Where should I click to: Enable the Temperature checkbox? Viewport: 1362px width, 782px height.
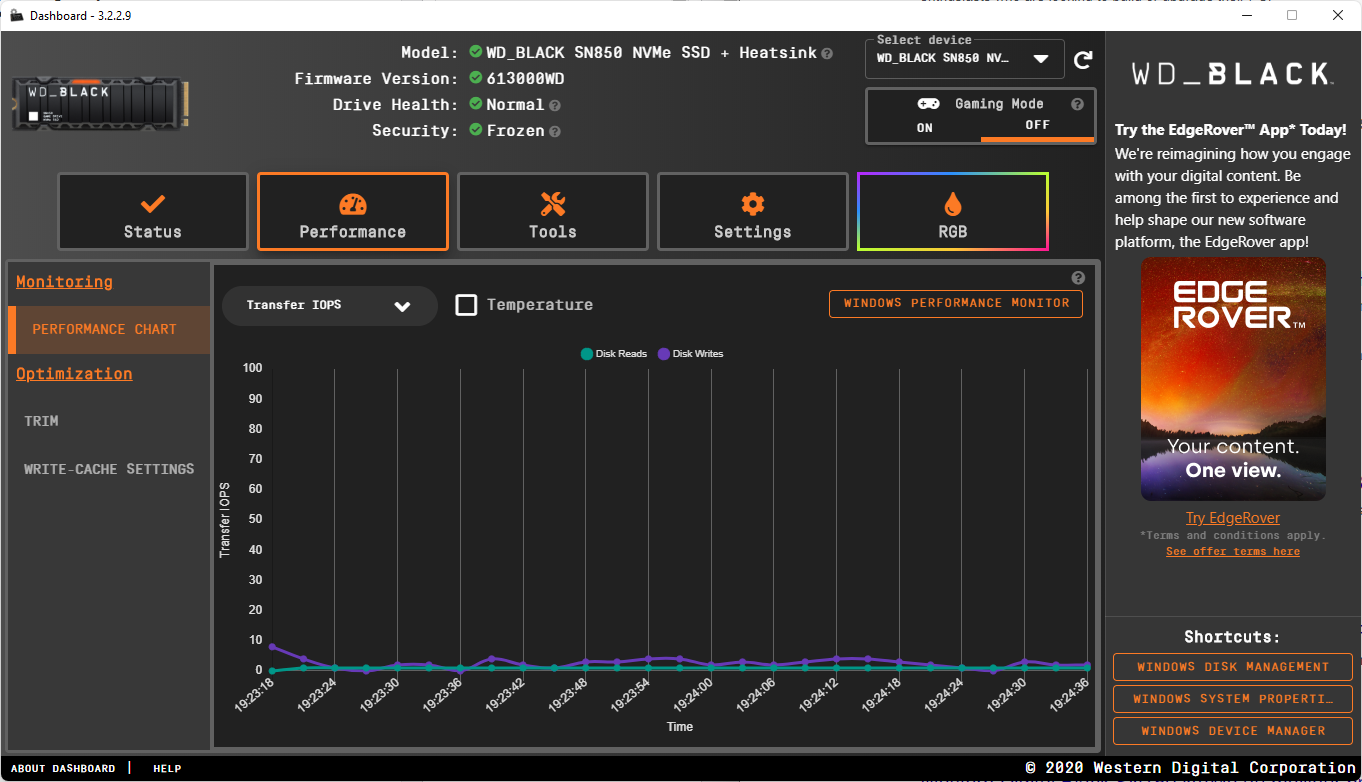[466, 305]
